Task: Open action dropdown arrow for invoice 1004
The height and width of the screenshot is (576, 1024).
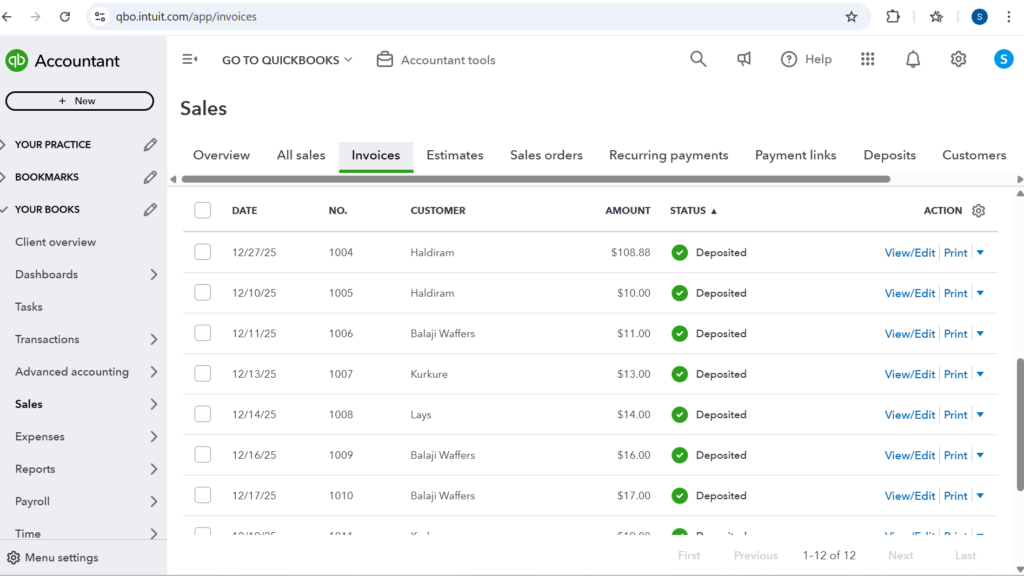Action: [980, 253]
